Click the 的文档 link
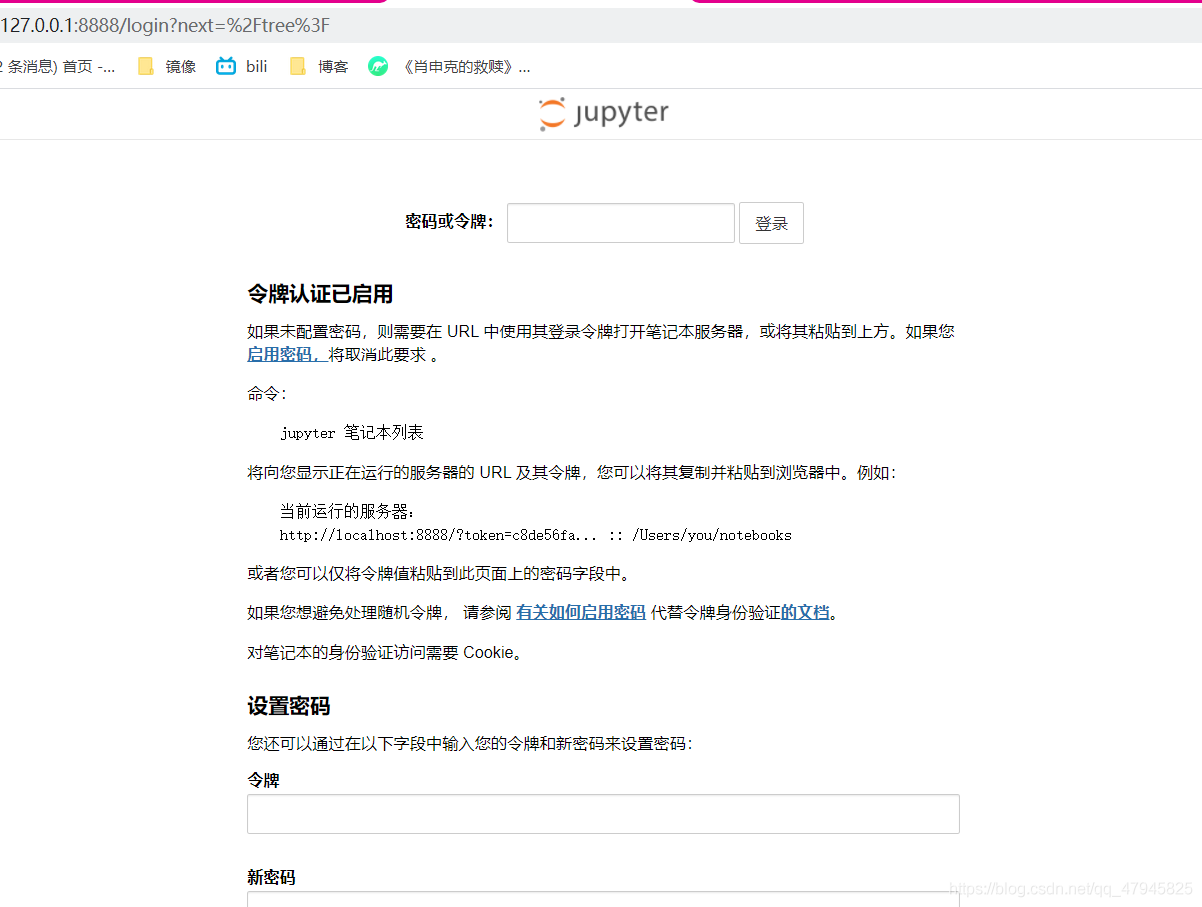Screen dimensions: 1202x907 [805, 613]
